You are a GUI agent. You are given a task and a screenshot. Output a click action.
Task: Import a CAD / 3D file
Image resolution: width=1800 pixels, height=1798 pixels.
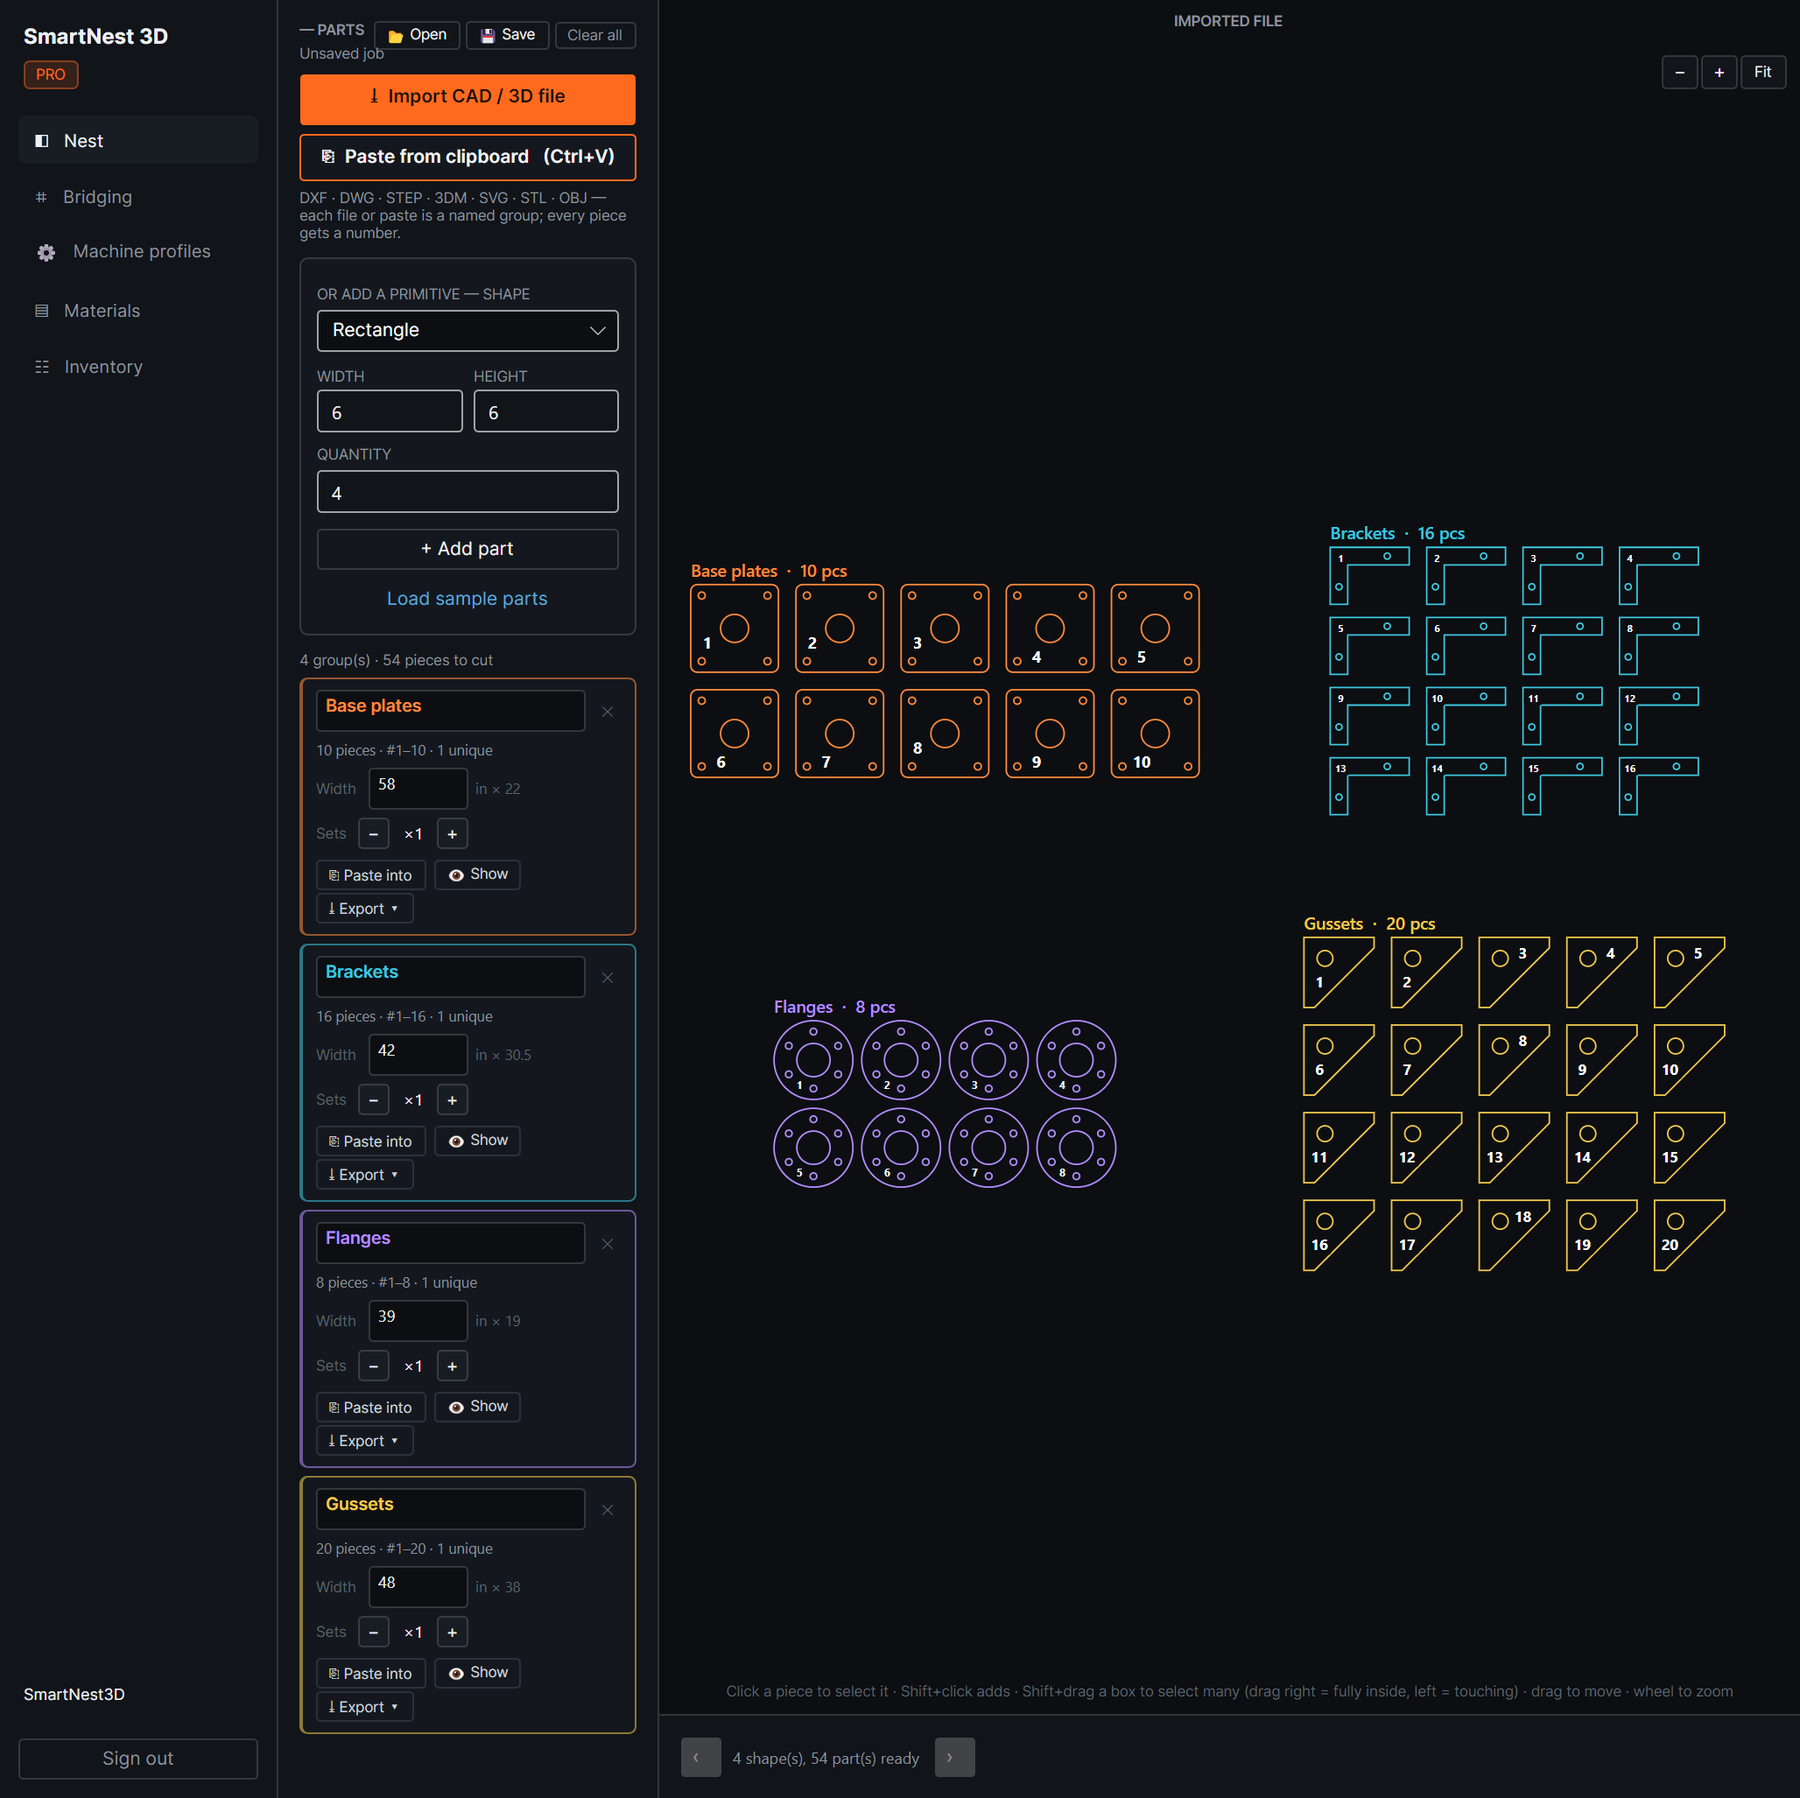468,98
